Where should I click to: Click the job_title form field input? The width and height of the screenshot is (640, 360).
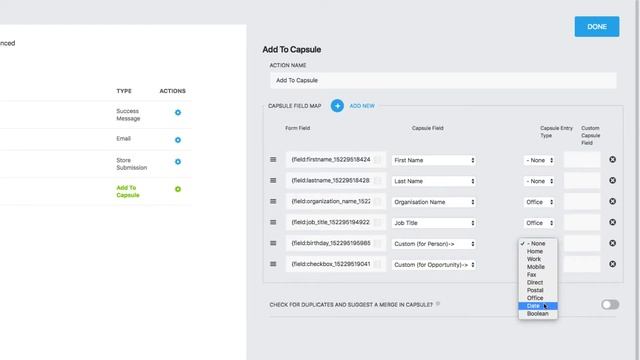[336, 222]
